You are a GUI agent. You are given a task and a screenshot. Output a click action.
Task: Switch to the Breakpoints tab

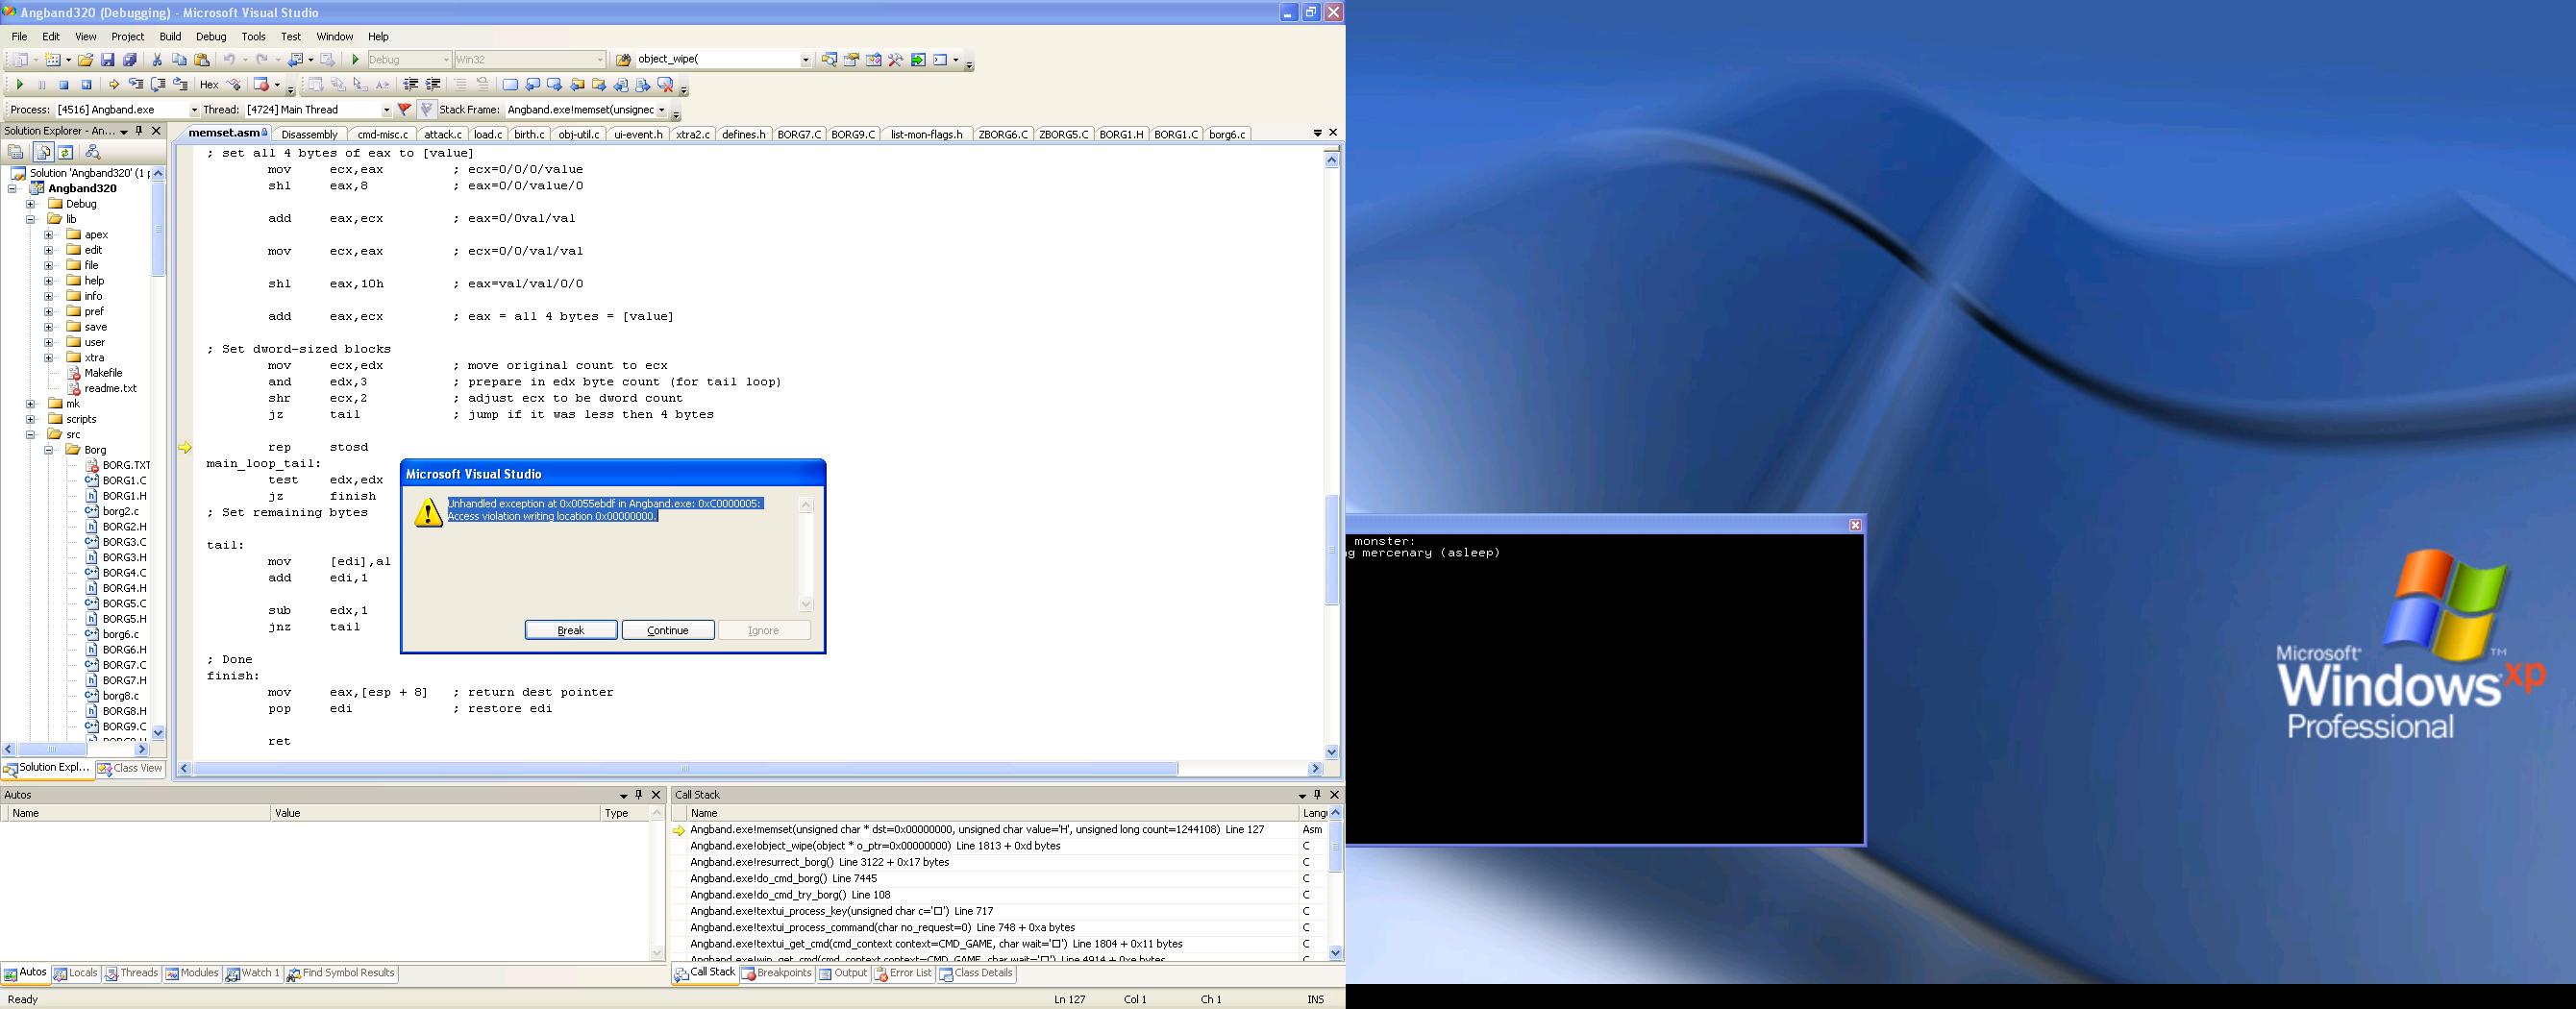pos(777,973)
